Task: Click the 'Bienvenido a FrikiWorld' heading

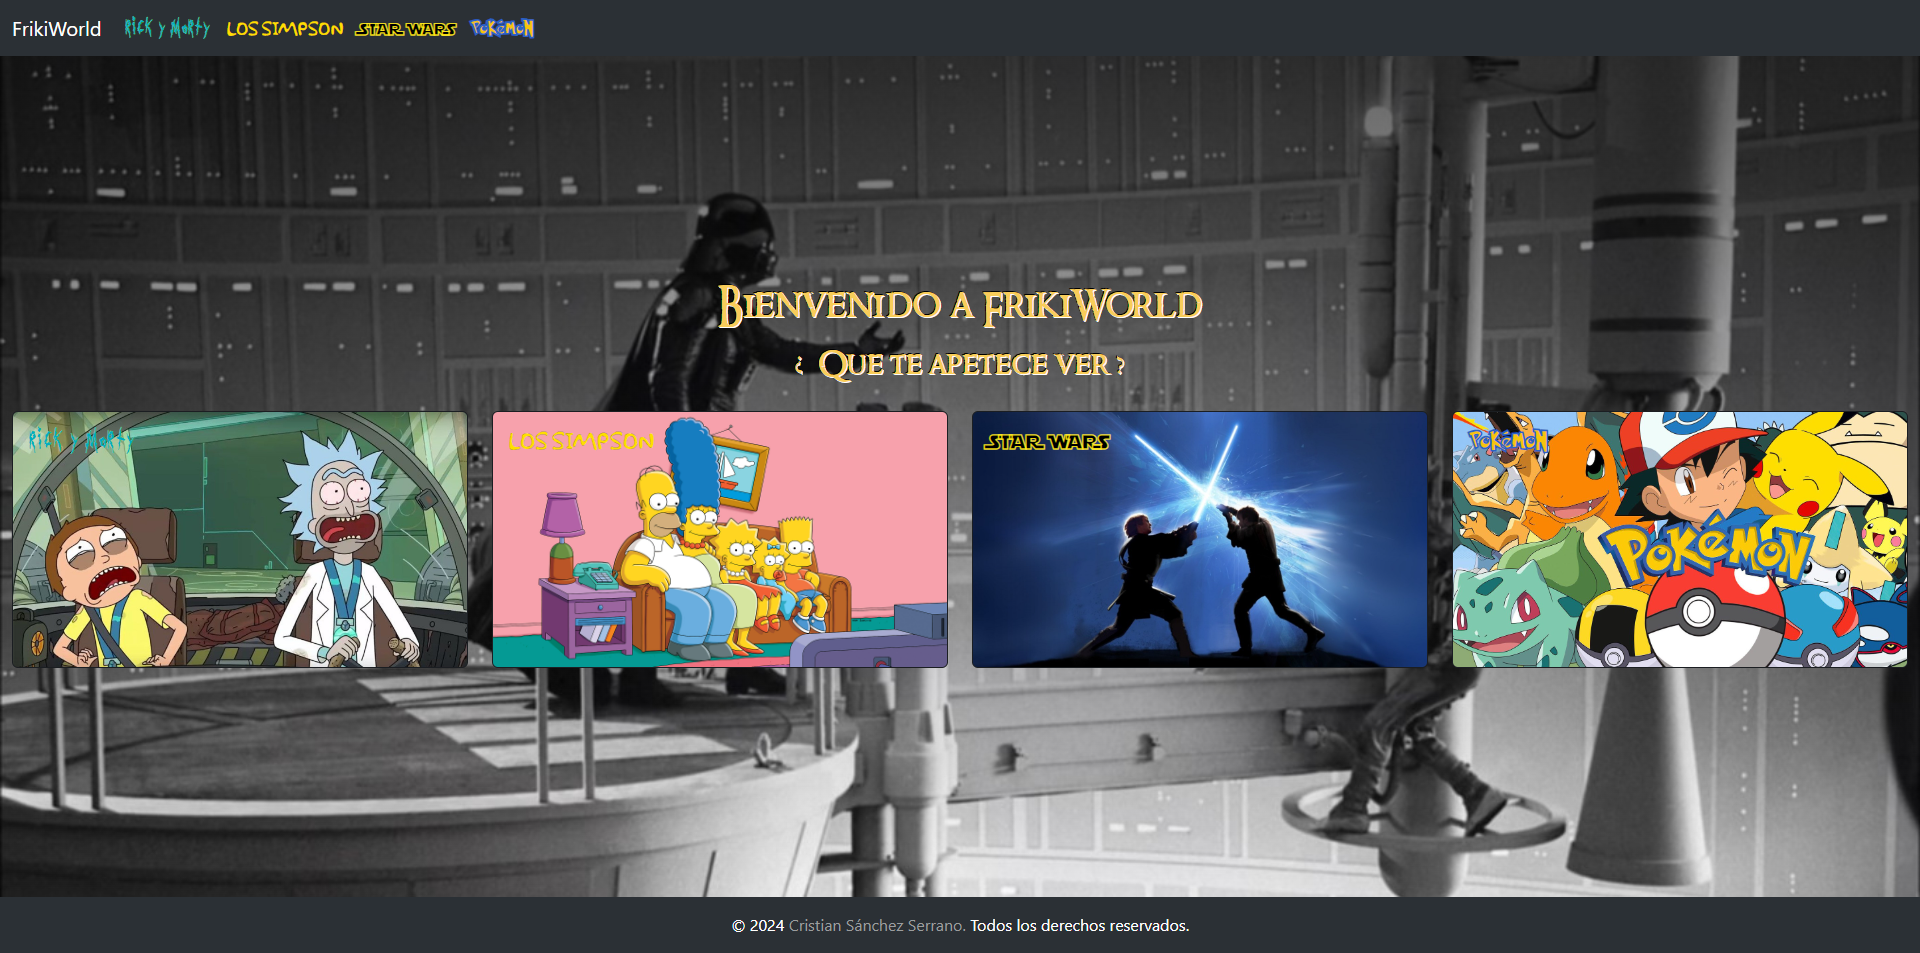Action: (960, 305)
